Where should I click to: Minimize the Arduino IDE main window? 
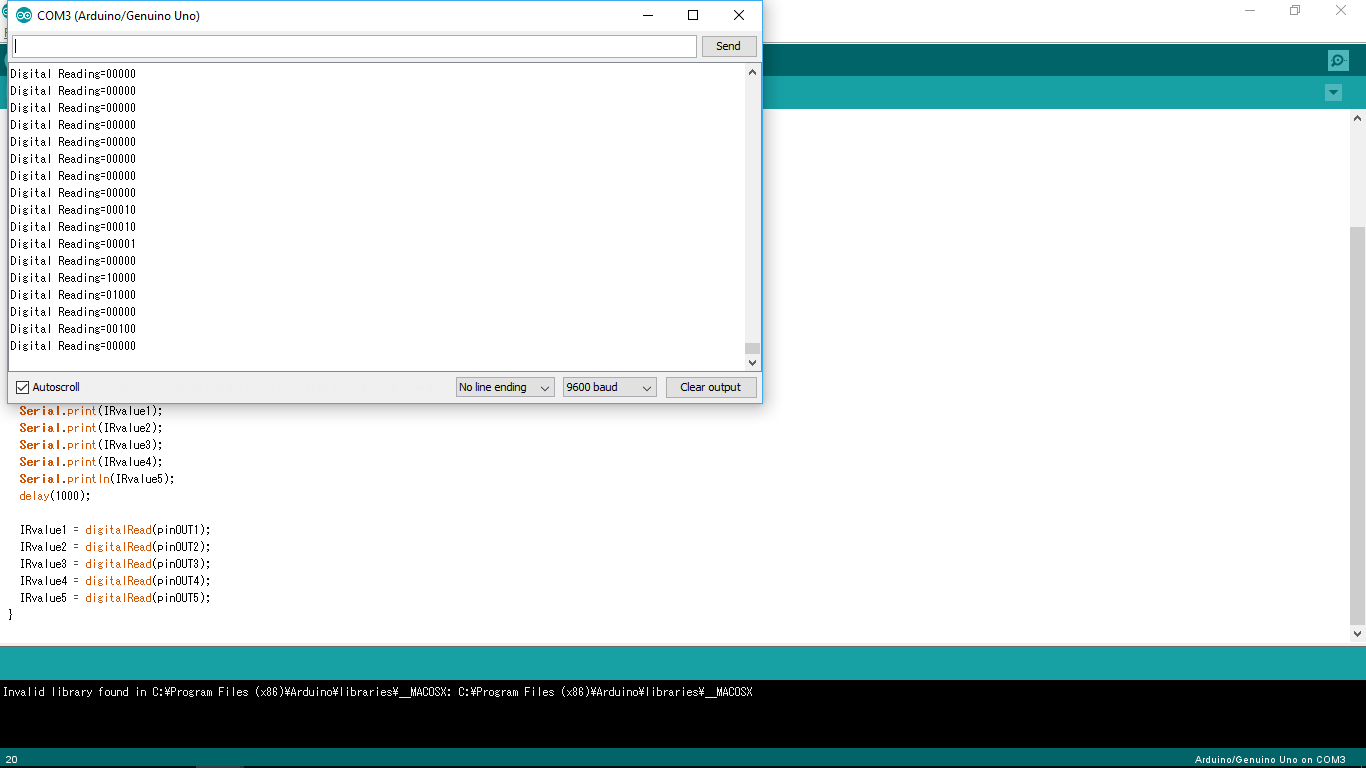(x=1250, y=10)
